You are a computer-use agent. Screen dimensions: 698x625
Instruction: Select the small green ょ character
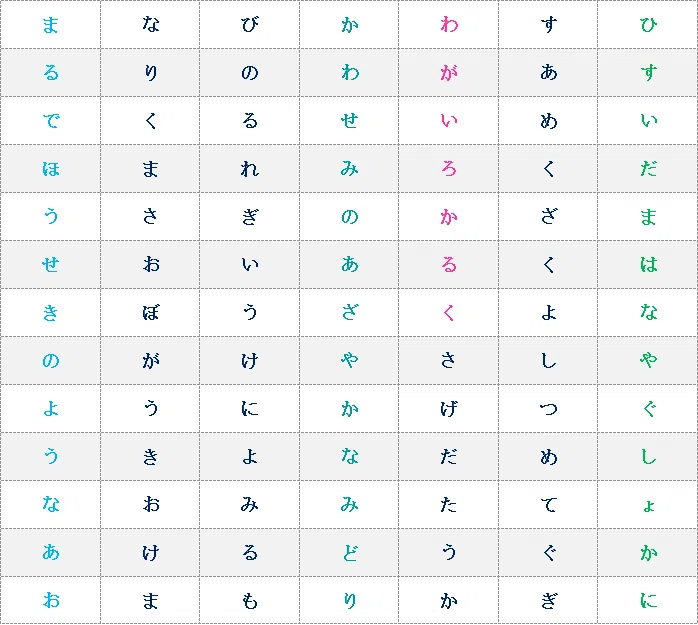click(x=649, y=506)
